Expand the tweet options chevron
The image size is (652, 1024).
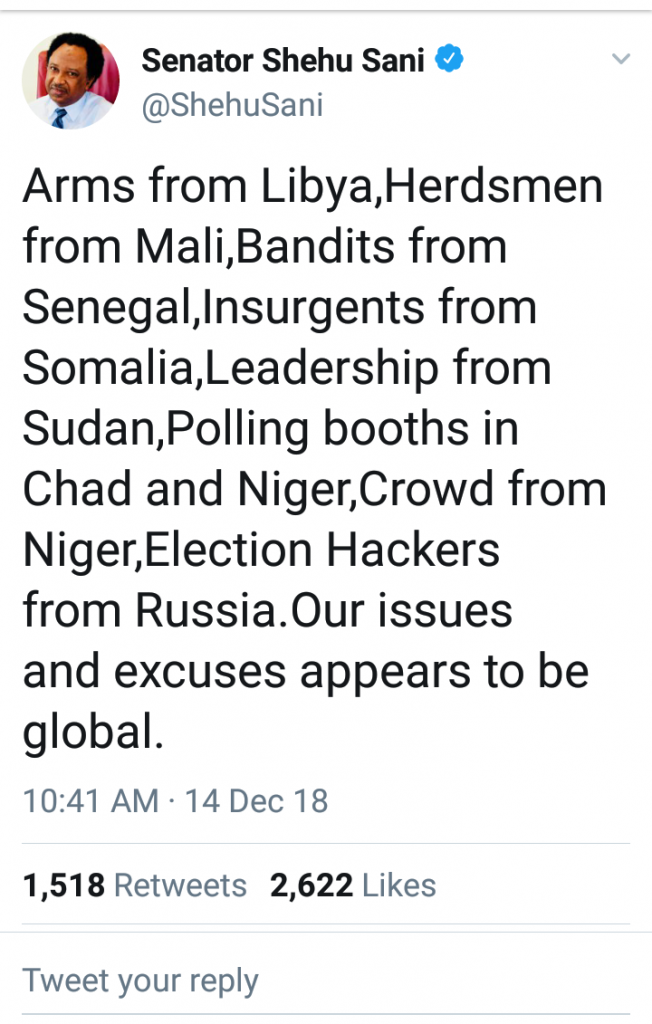621,61
